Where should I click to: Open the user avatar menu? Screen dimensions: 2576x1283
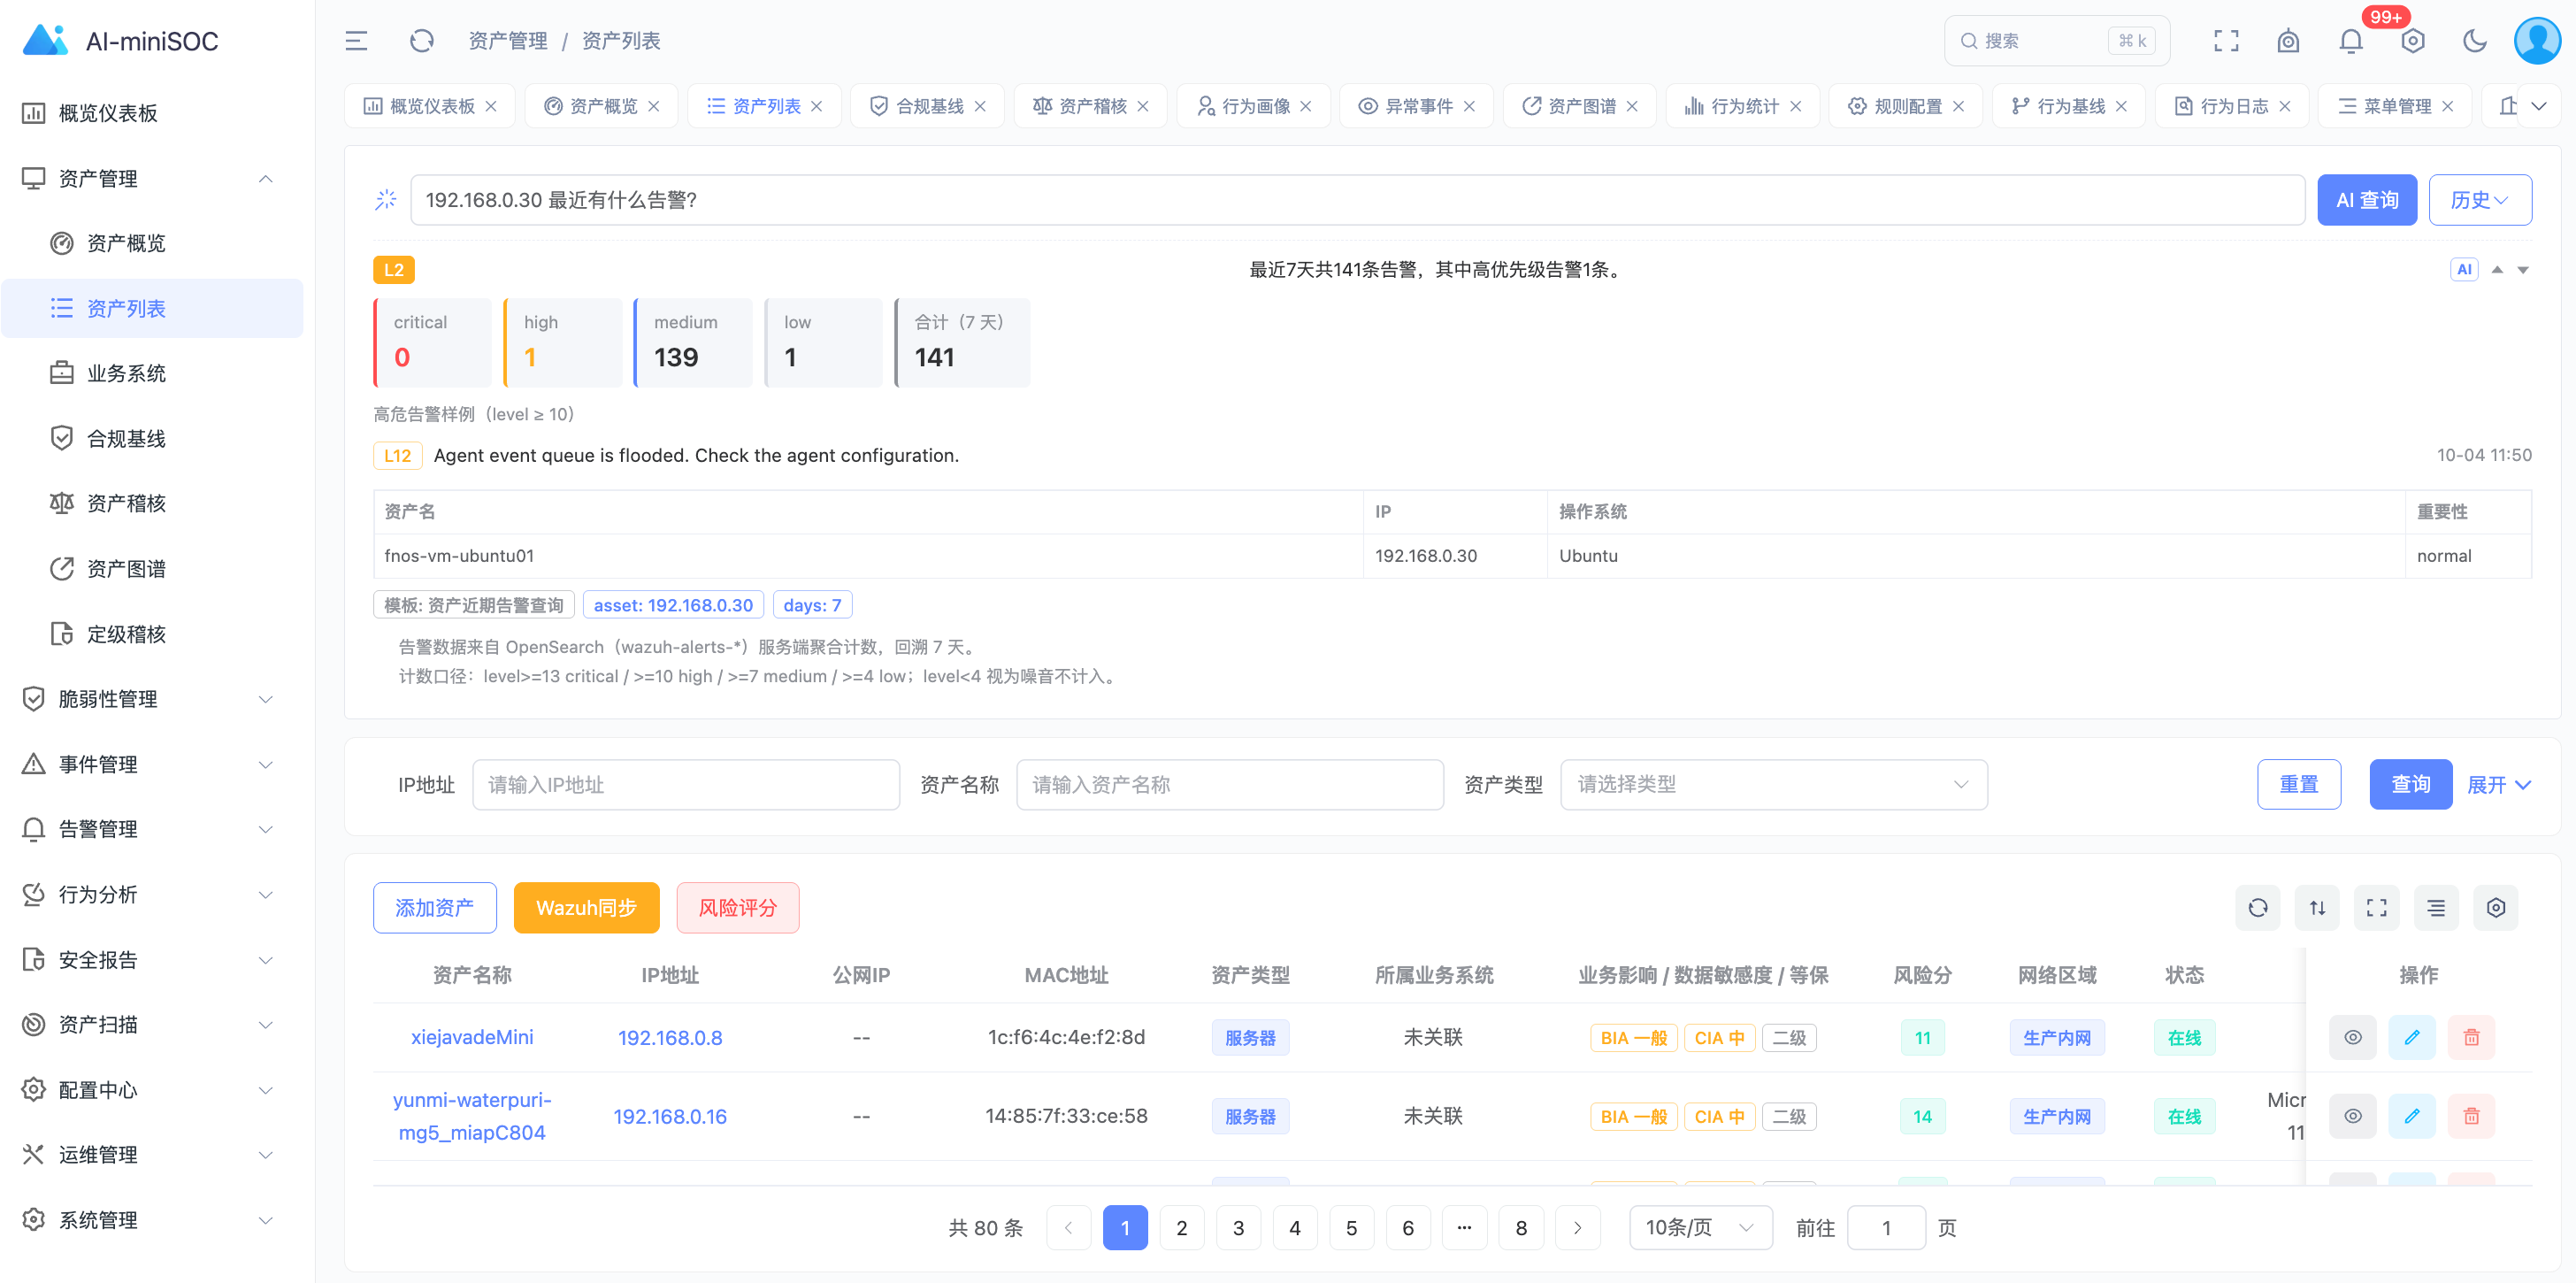tap(2537, 41)
